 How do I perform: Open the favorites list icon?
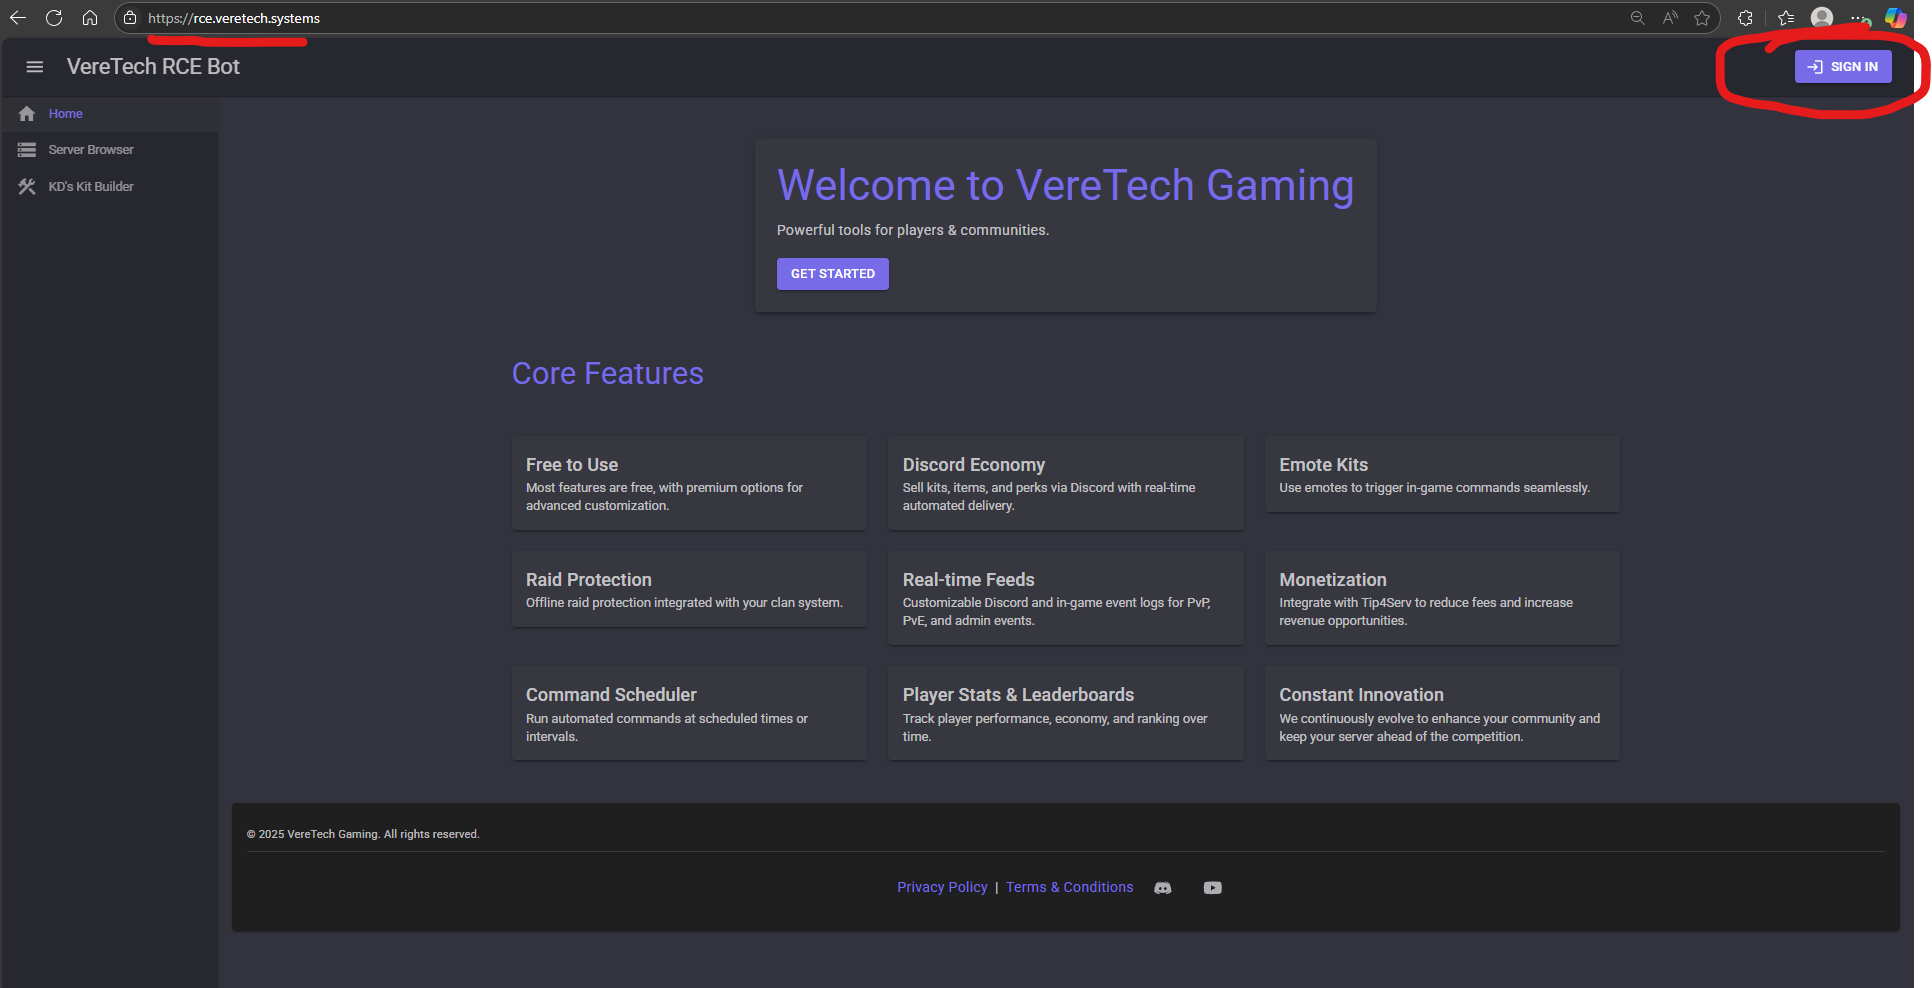1786,18
